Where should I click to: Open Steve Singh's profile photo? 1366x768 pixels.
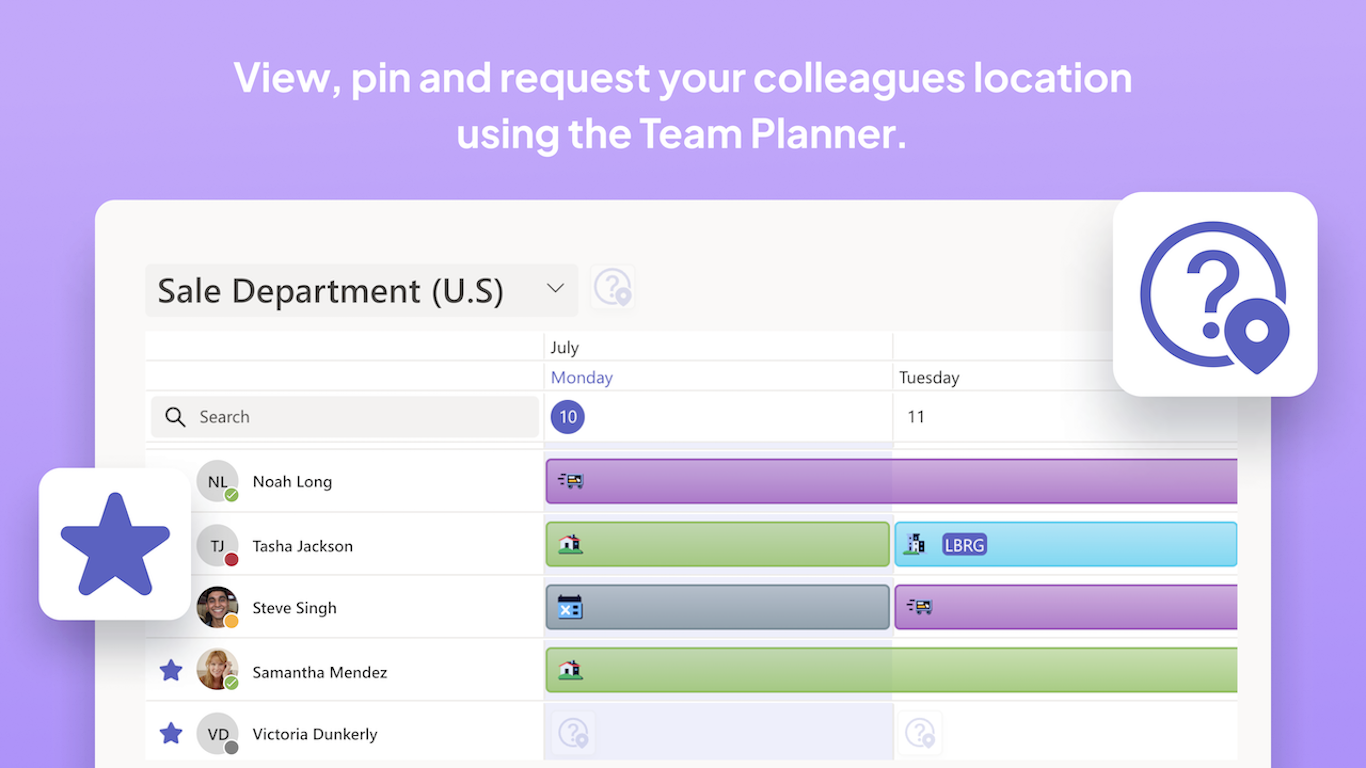217,607
